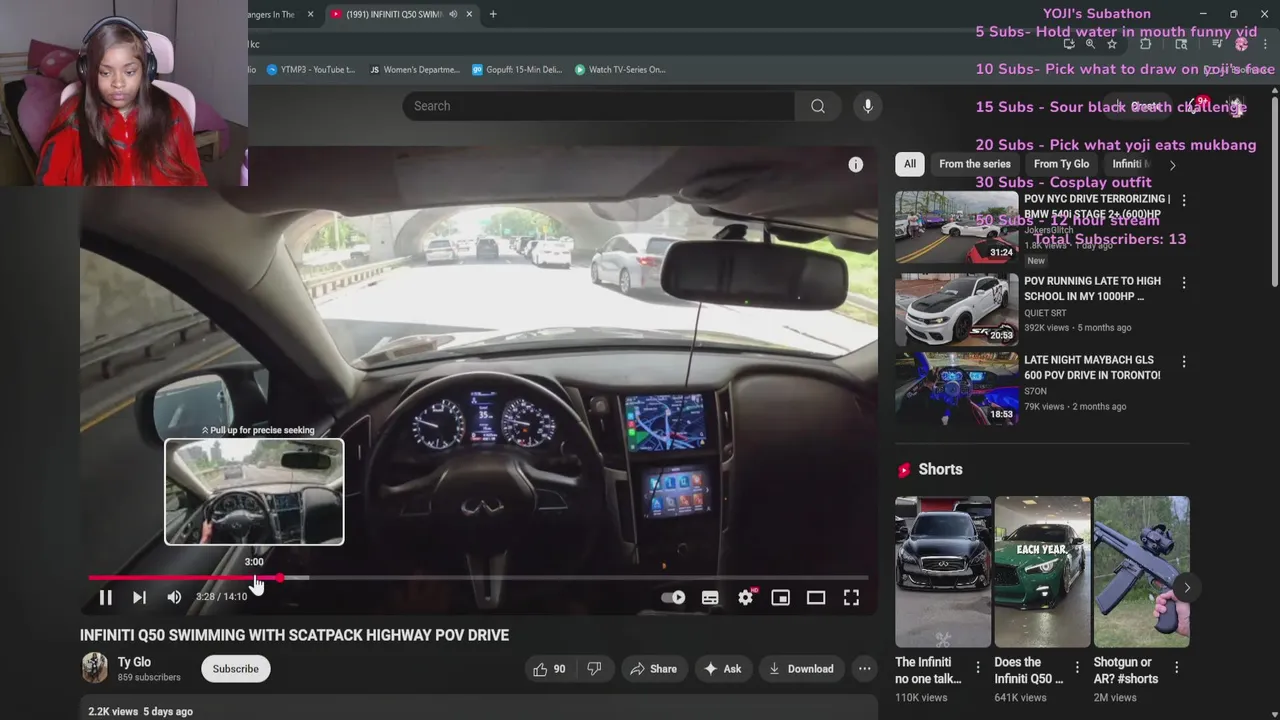Open LATE NIGHT MAYBACH GLS 600 title link
The height and width of the screenshot is (720, 1280).
(x=1092, y=367)
